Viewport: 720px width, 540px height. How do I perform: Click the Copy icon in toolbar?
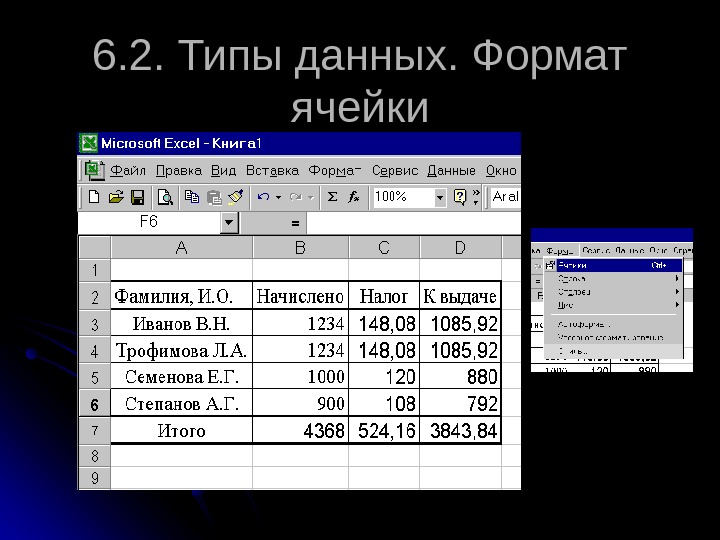pyautogui.click(x=191, y=197)
